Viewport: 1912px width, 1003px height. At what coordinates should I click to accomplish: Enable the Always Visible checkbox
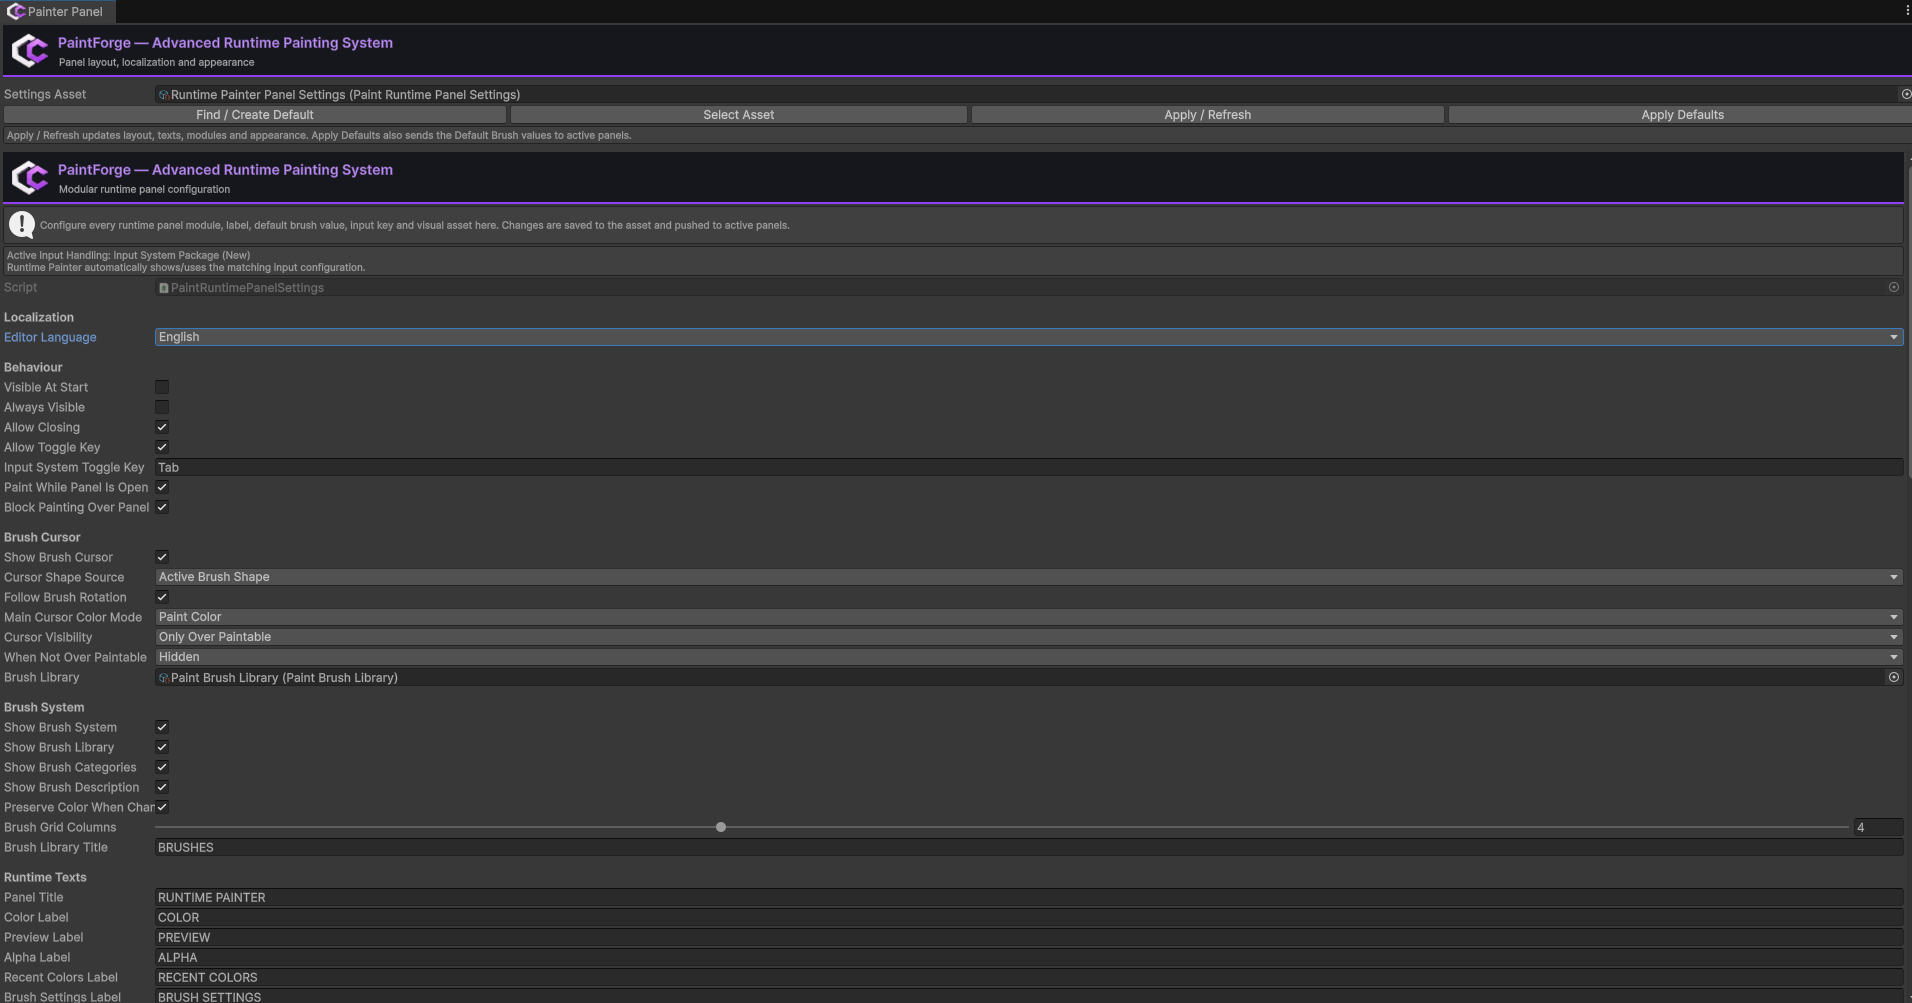(162, 407)
